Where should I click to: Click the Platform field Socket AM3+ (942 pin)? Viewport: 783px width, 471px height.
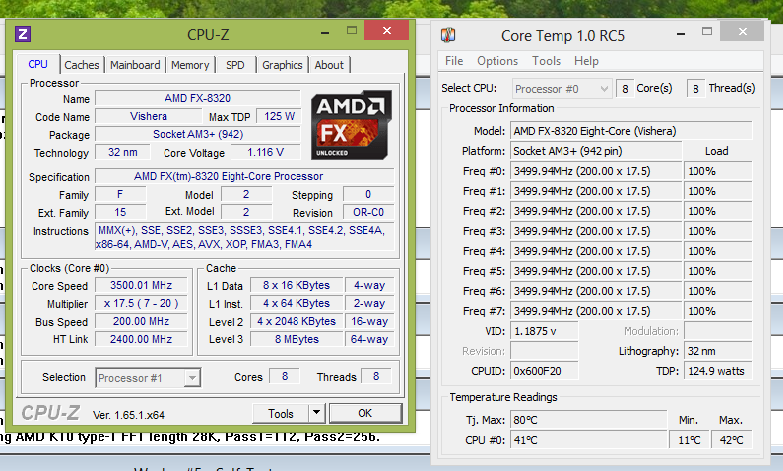[x=596, y=151]
